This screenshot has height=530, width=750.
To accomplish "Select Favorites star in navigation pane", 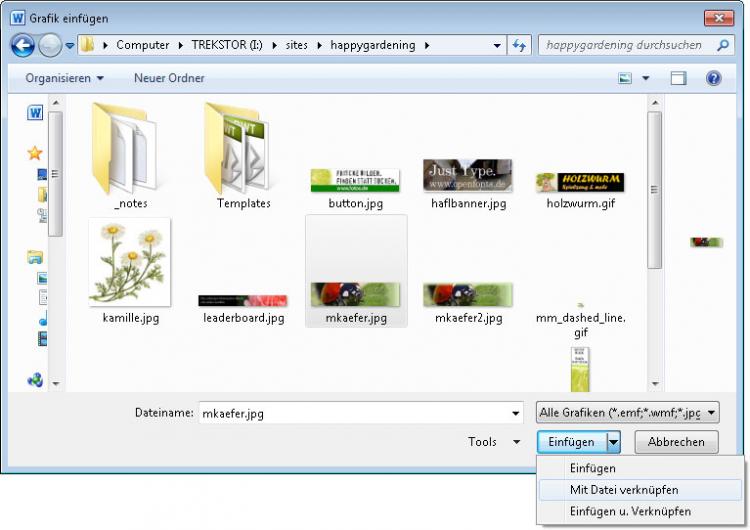I will [35, 153].
